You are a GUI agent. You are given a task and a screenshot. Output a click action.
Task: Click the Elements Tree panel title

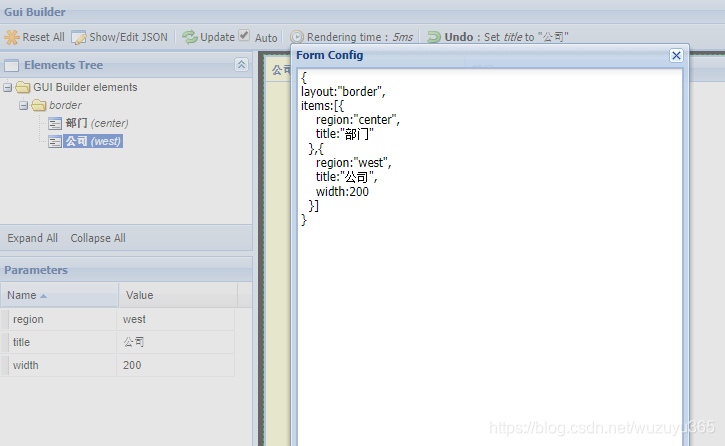(63, 65)
